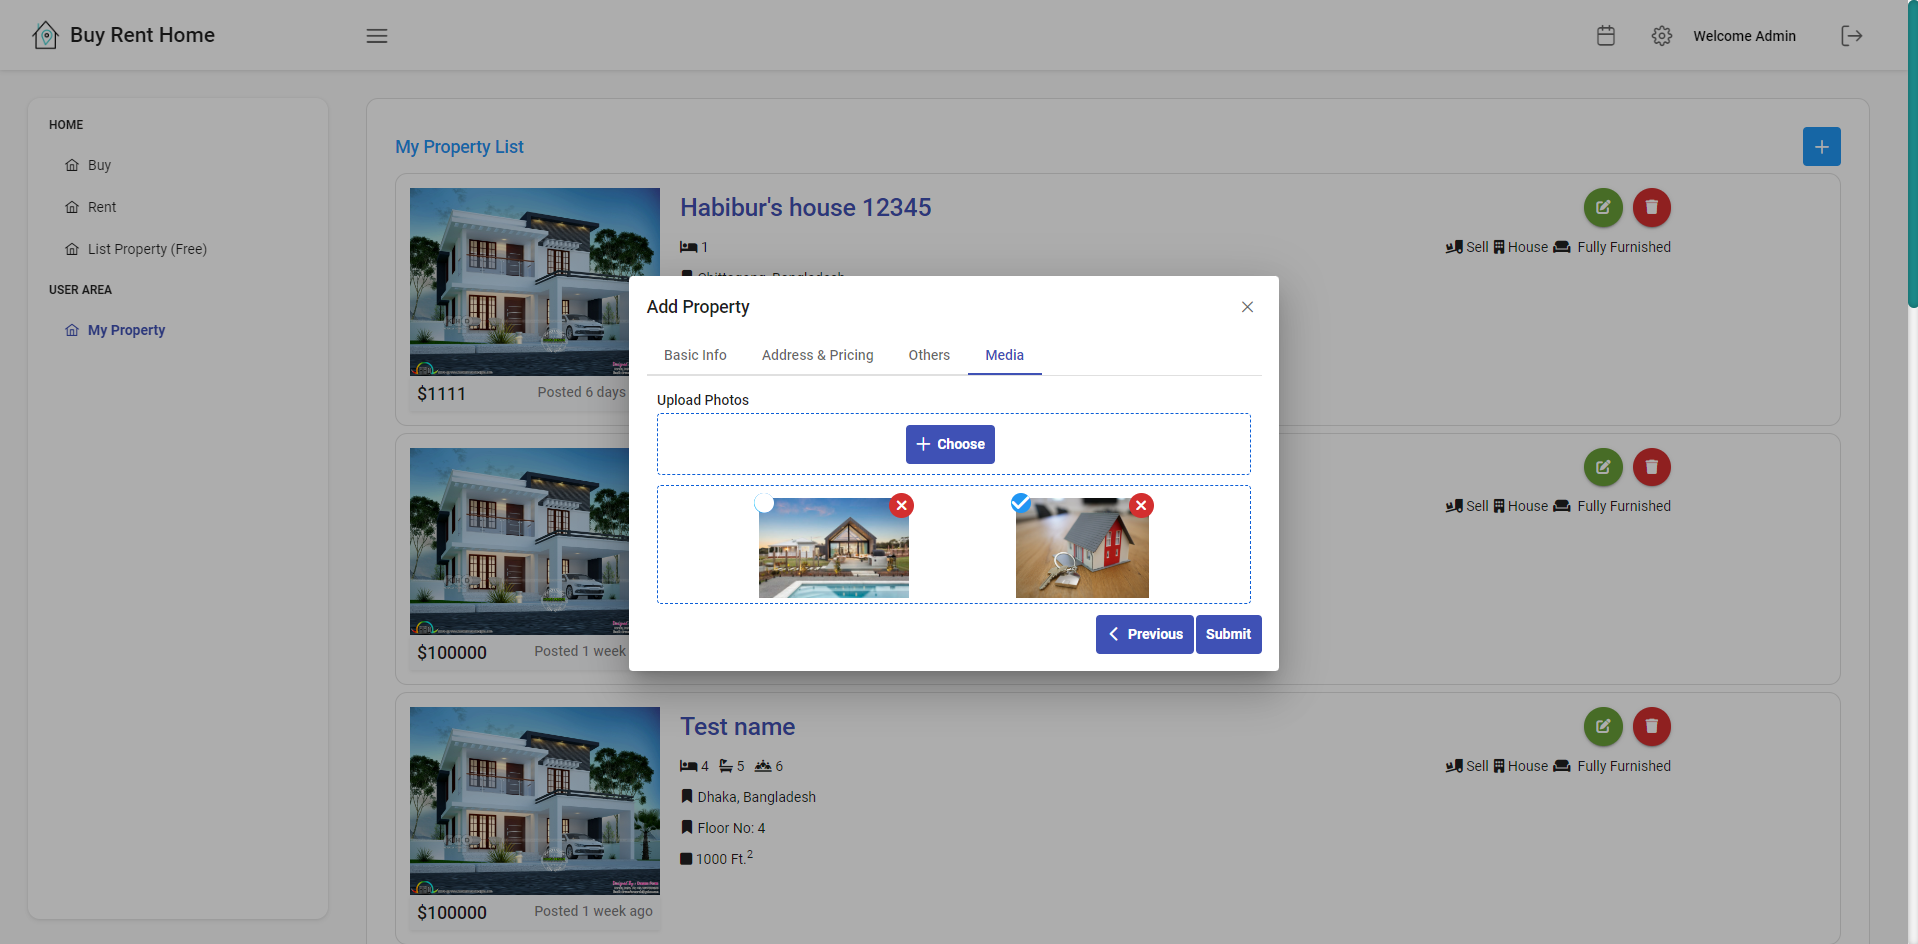Select pool house photo as default image
1918x944 pixels.
click(764, 503)
